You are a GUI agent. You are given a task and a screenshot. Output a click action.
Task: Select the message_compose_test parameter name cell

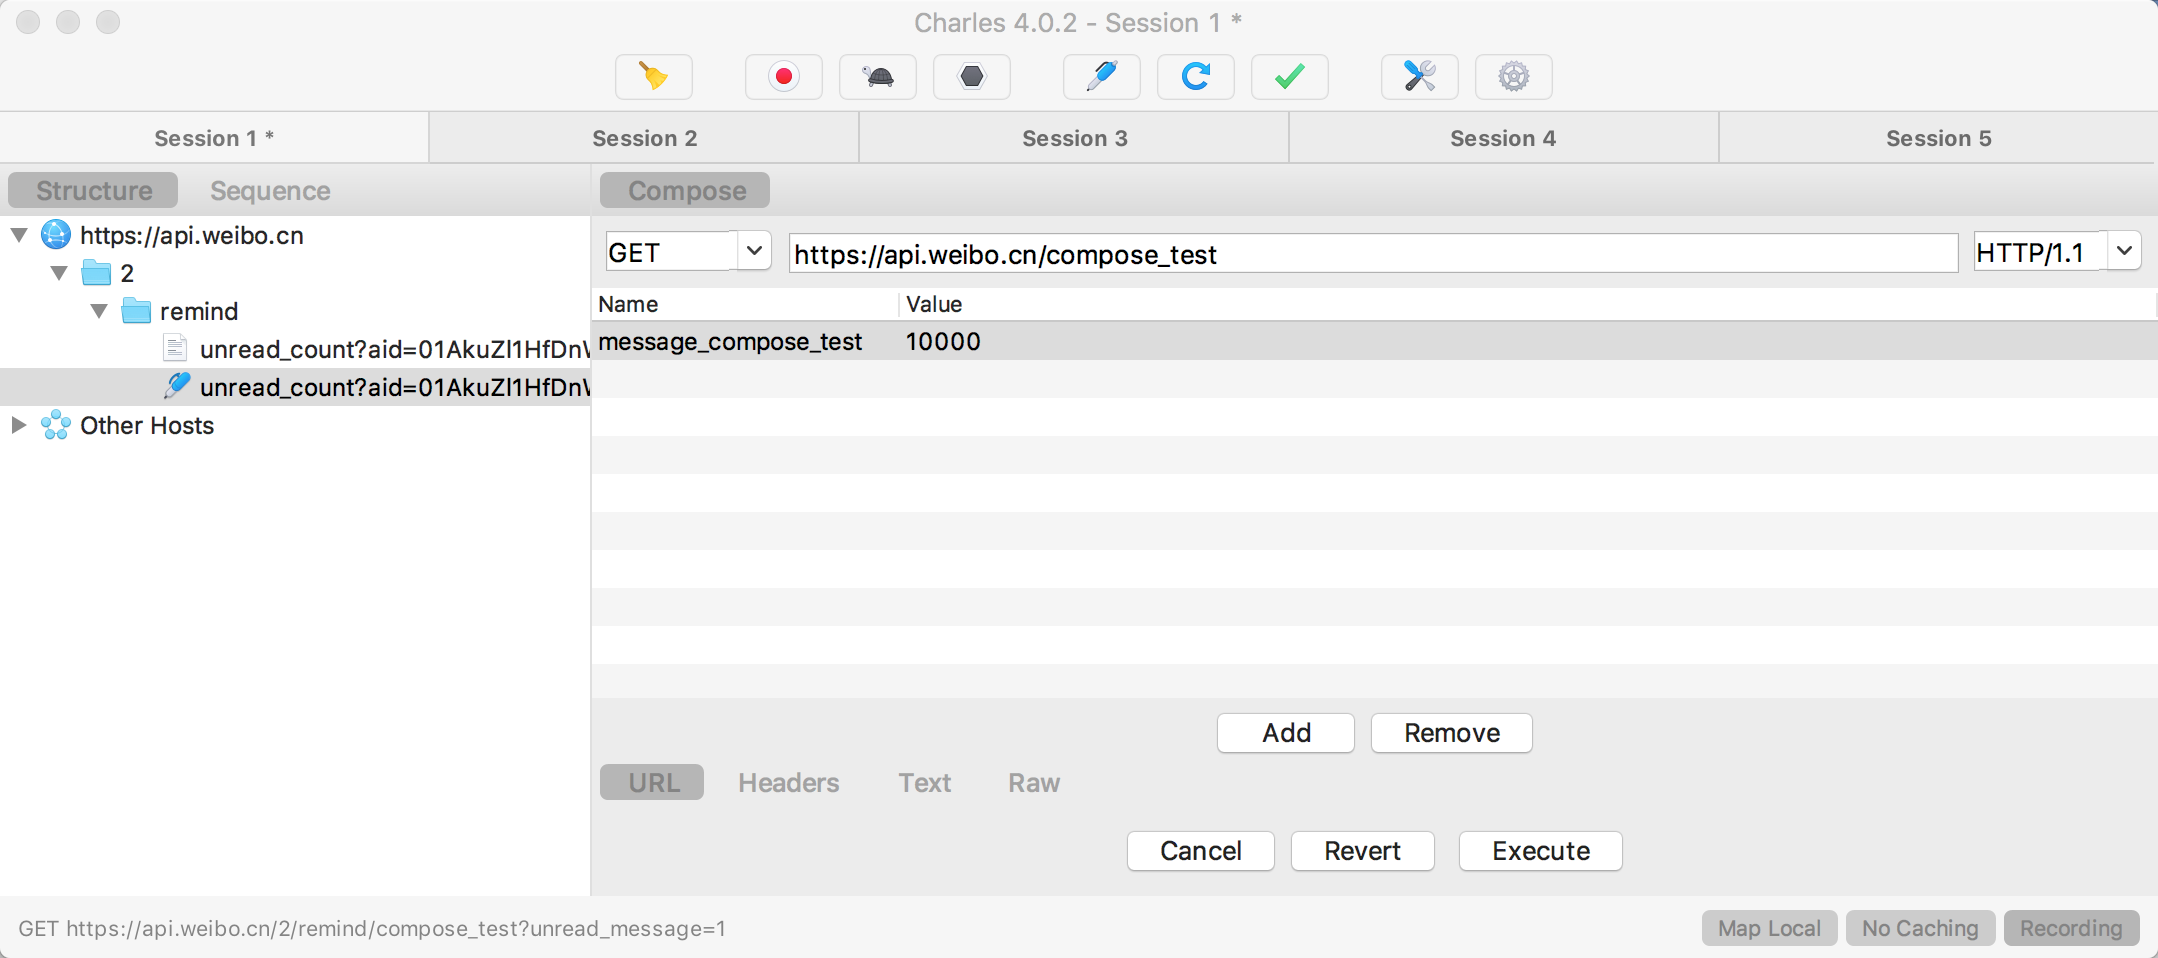pyautogui.click(x=745, y=341)
